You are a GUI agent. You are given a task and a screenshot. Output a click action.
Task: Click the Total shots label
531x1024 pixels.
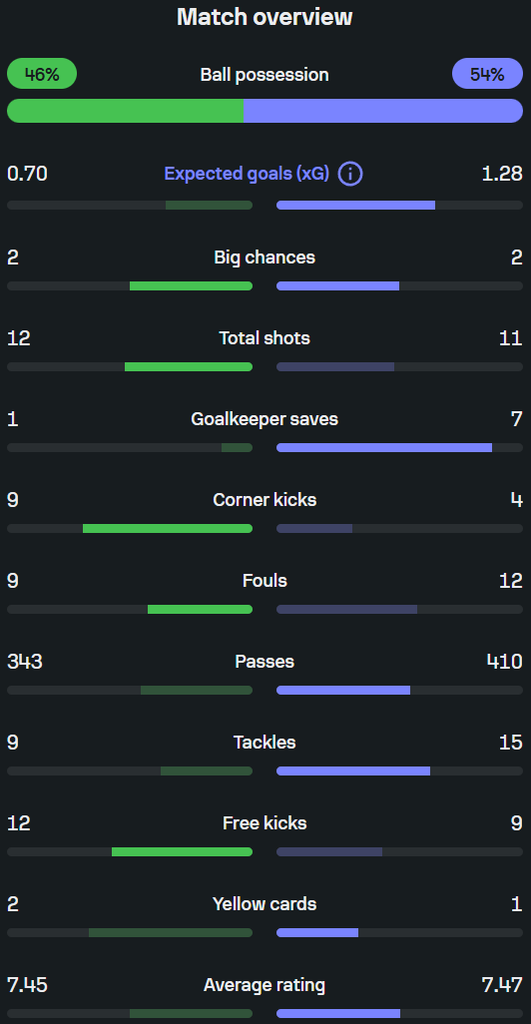[265, 338]
